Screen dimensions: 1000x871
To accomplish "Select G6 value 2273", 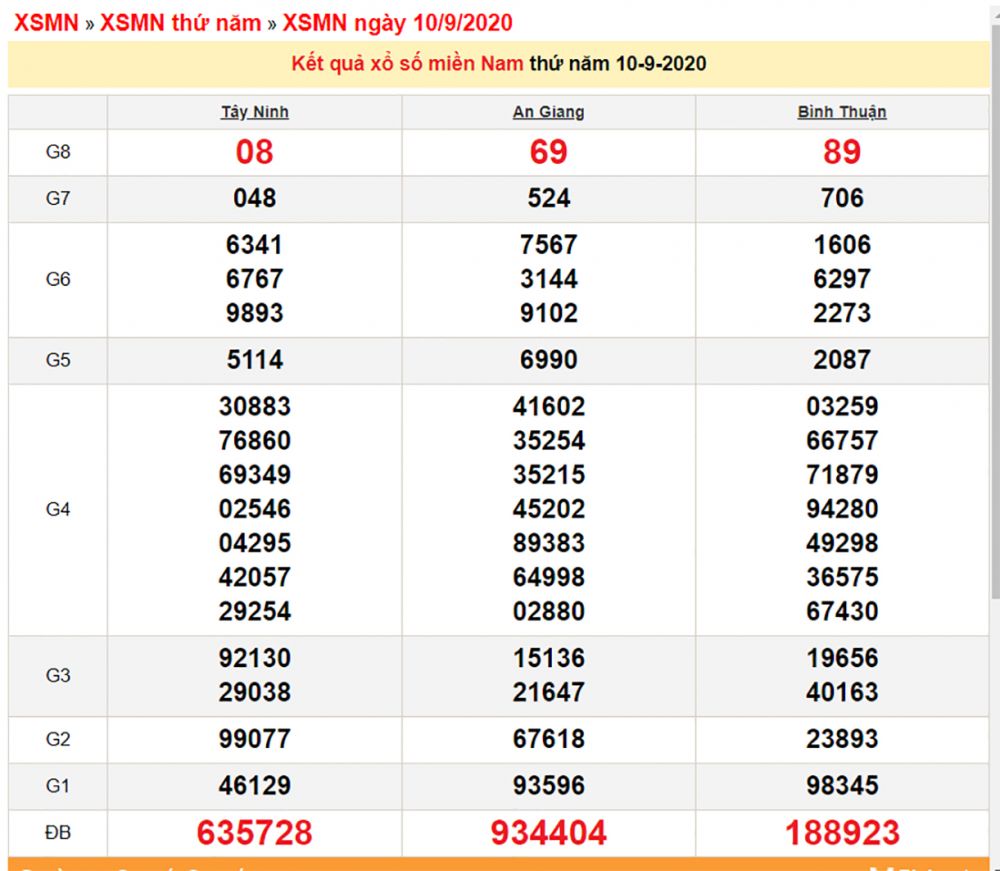I will (842, 313).
